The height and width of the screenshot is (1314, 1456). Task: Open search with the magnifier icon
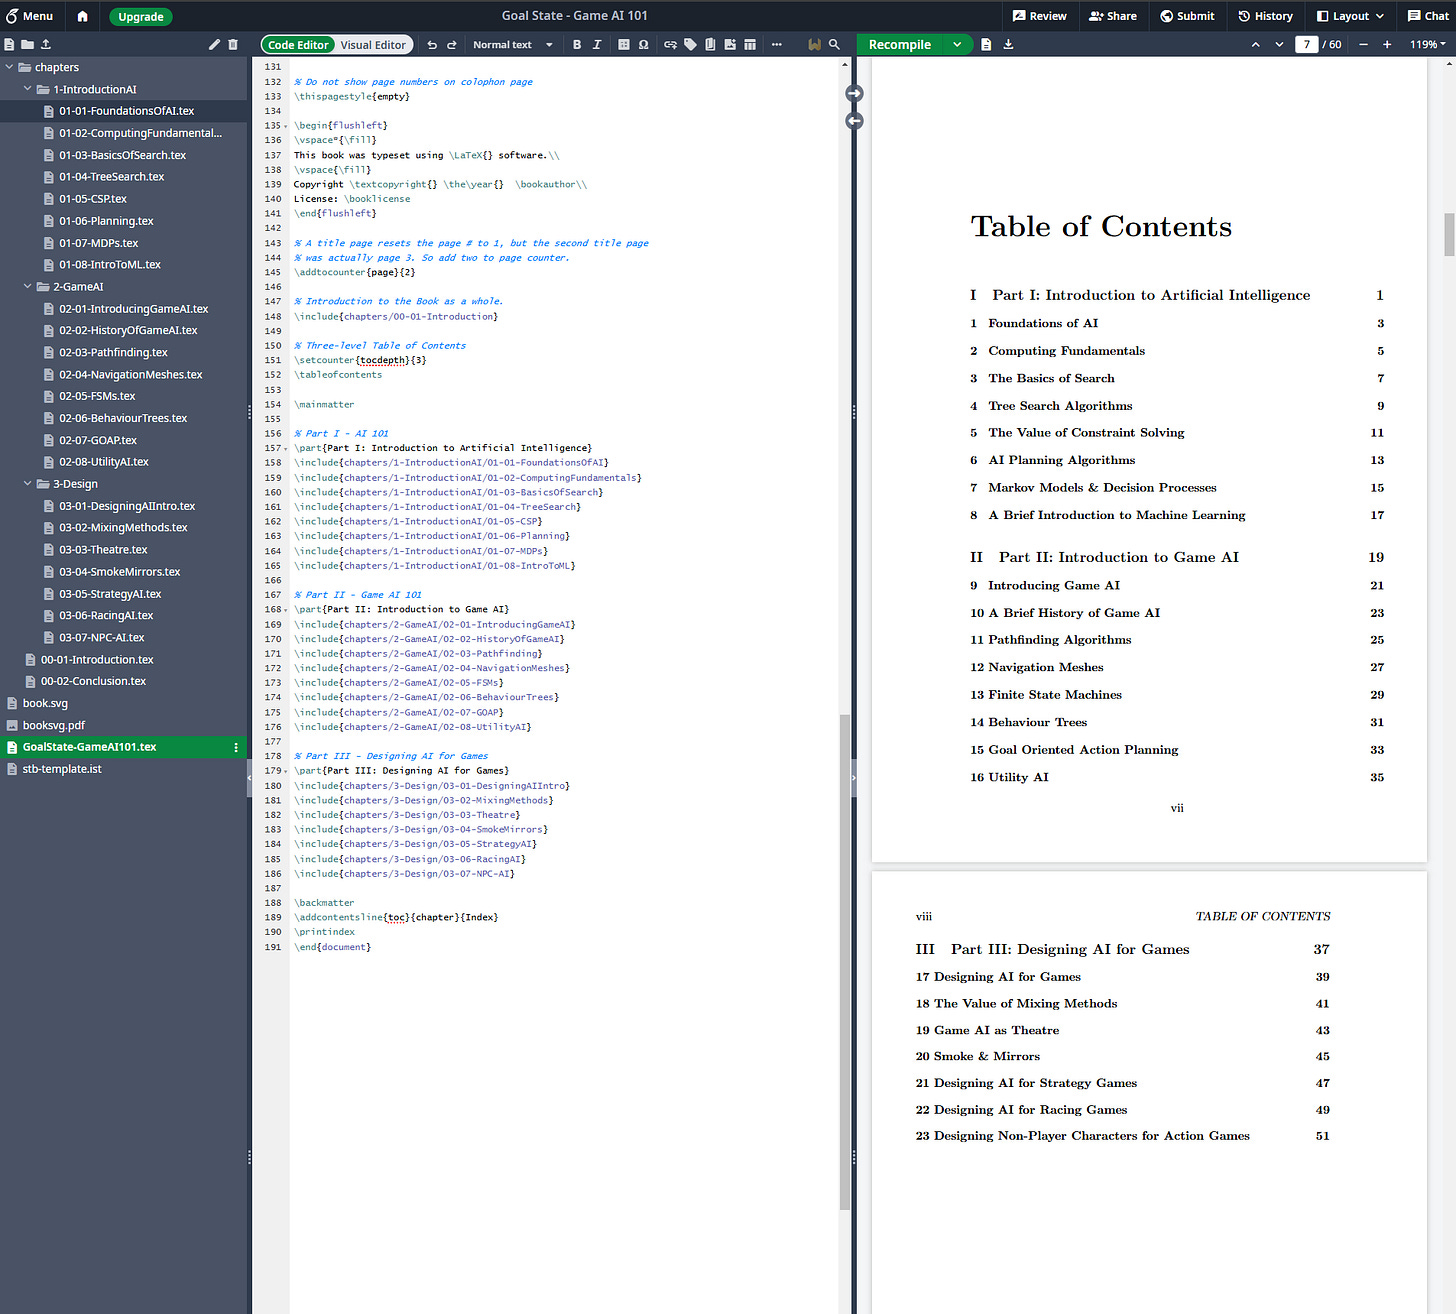pyautogui.click(x=834, y=45)
